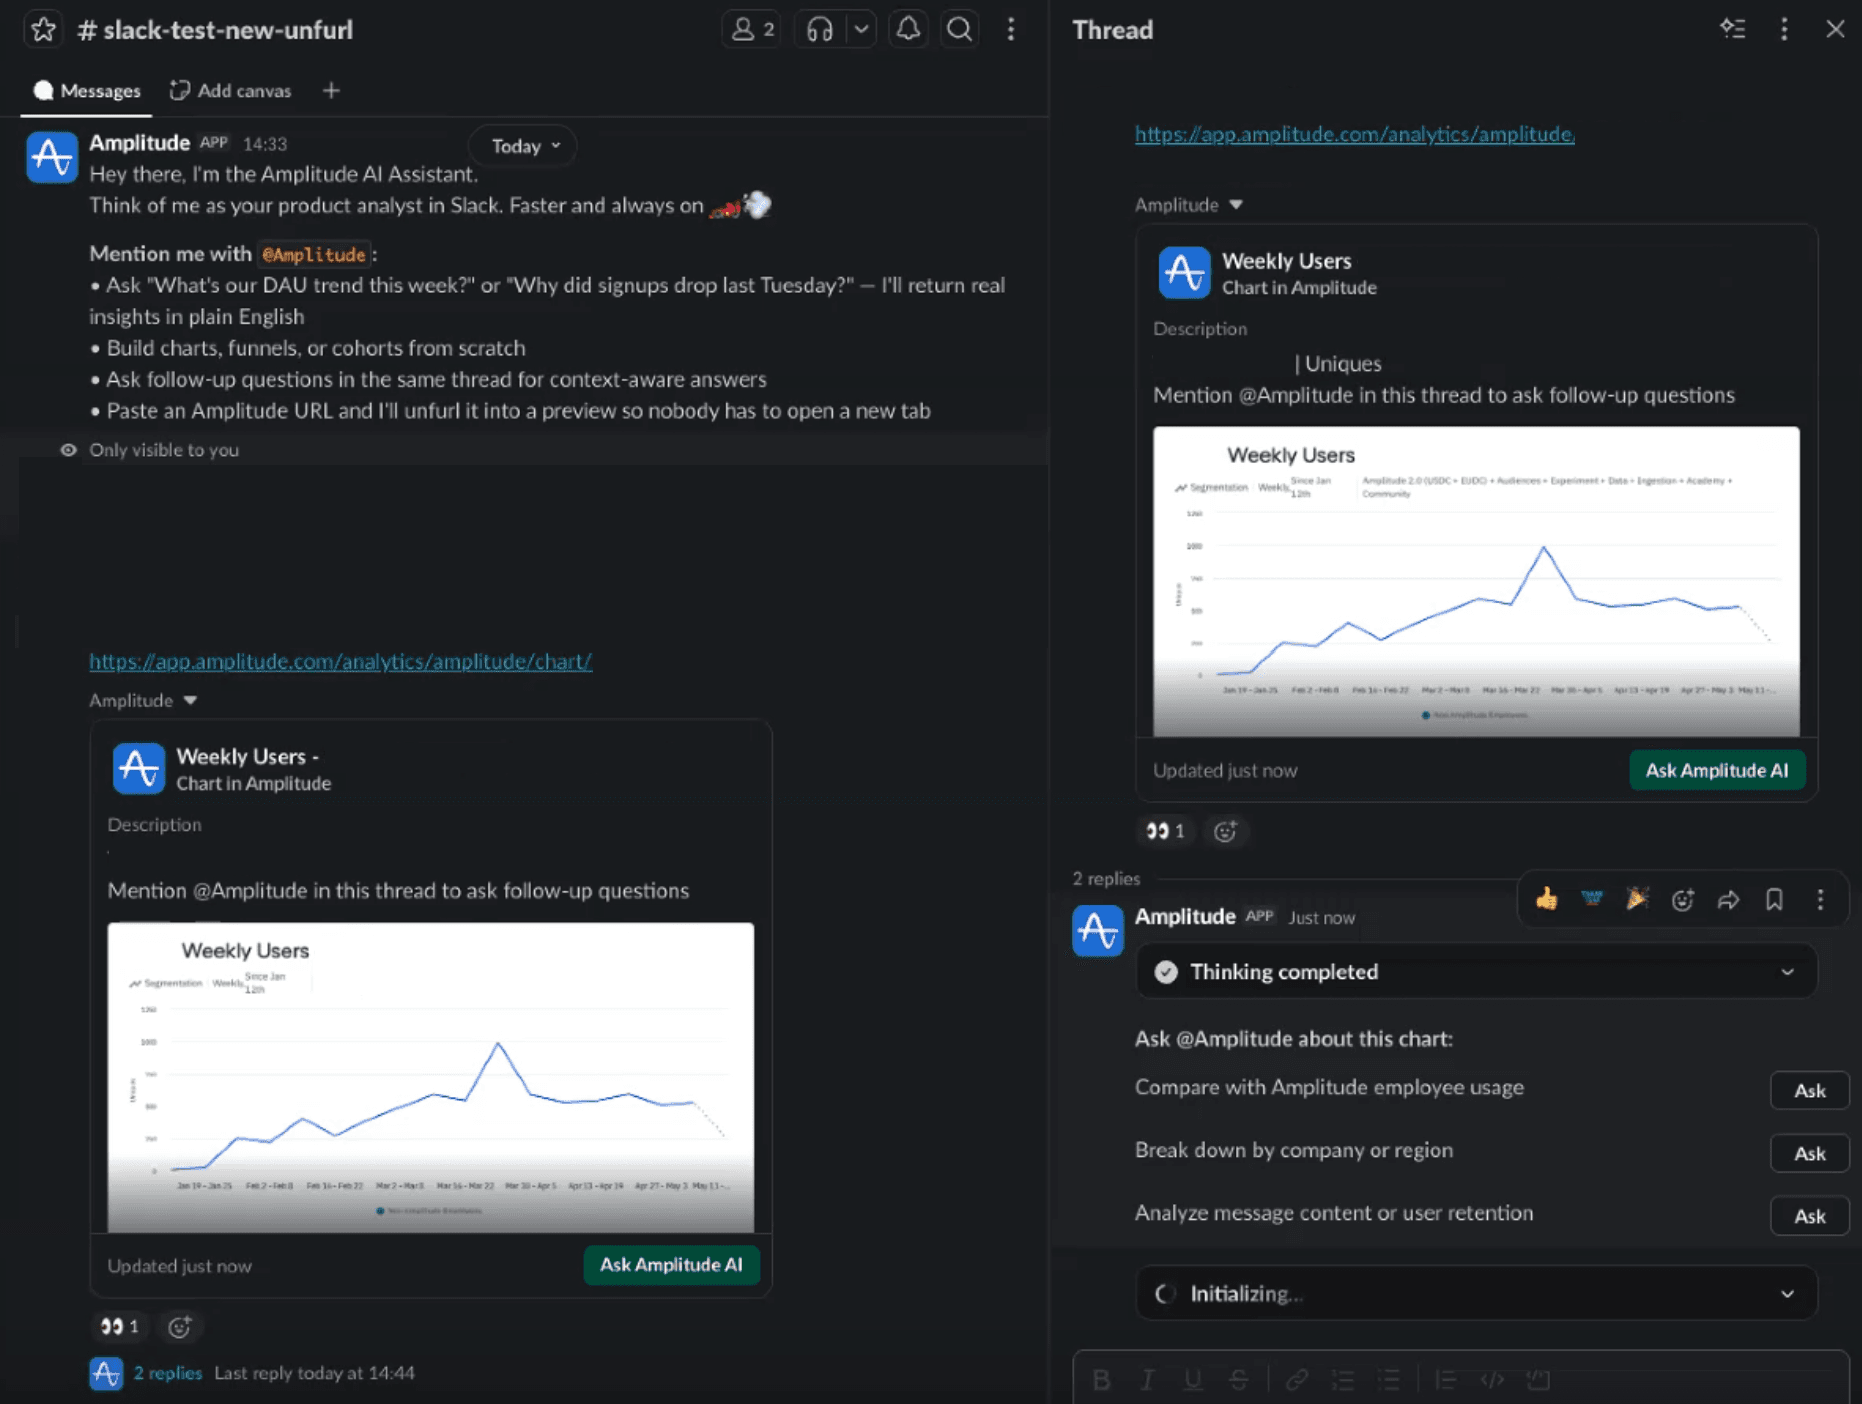Screen dimensions: 1862x1404
Task: Open the 2 replies thread link
Action: pyautogui.click(x=168, y=1373)
